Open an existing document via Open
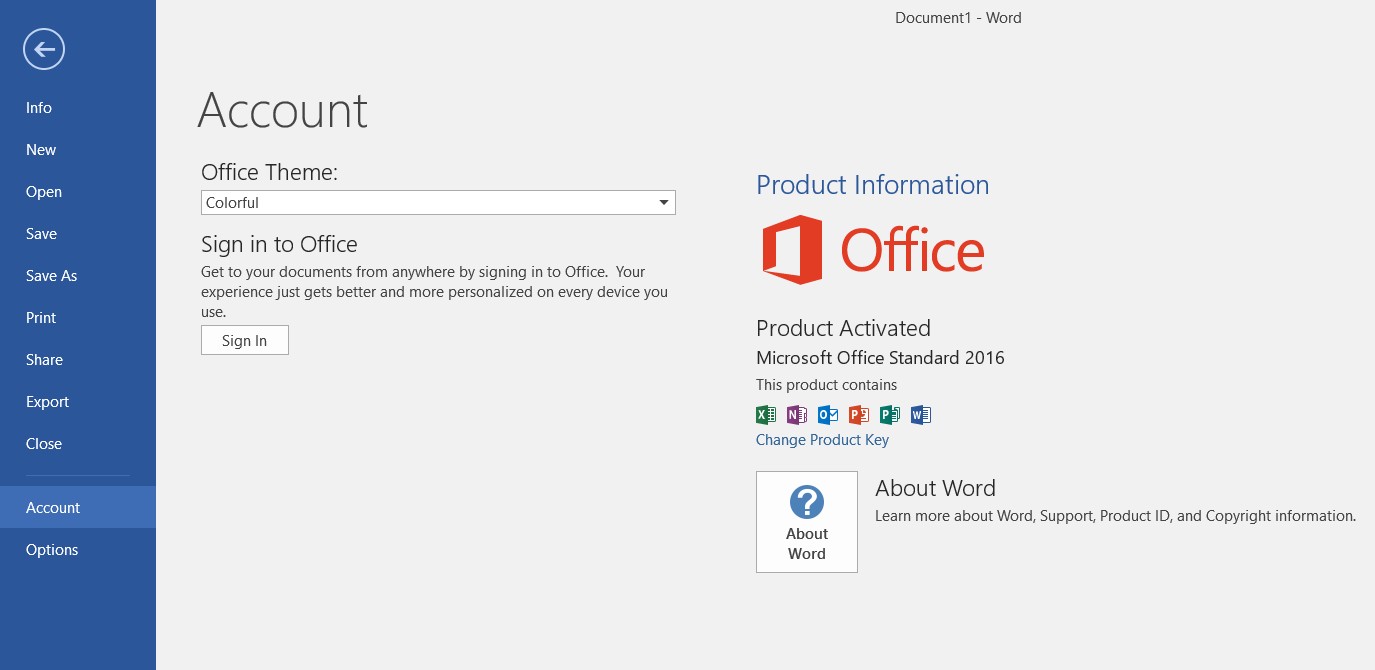 tap(44, 191)
